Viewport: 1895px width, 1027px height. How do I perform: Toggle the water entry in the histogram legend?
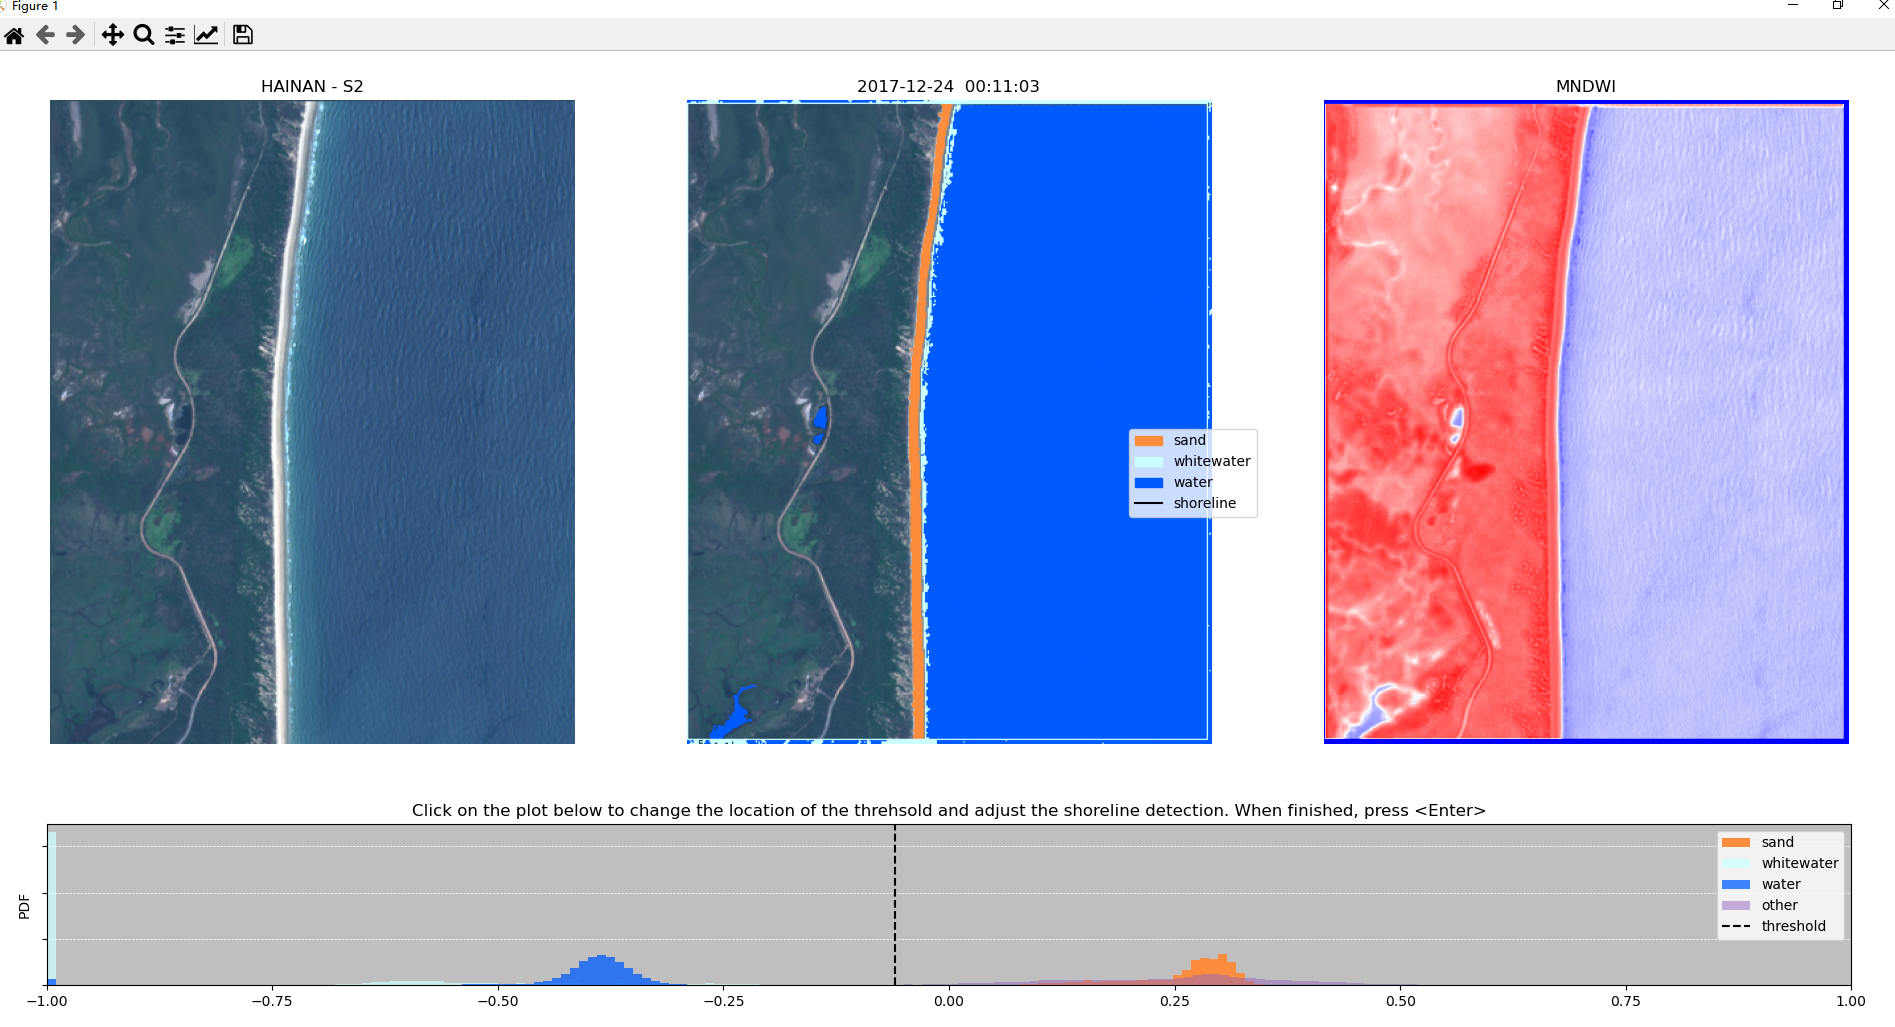(1780, 883)
